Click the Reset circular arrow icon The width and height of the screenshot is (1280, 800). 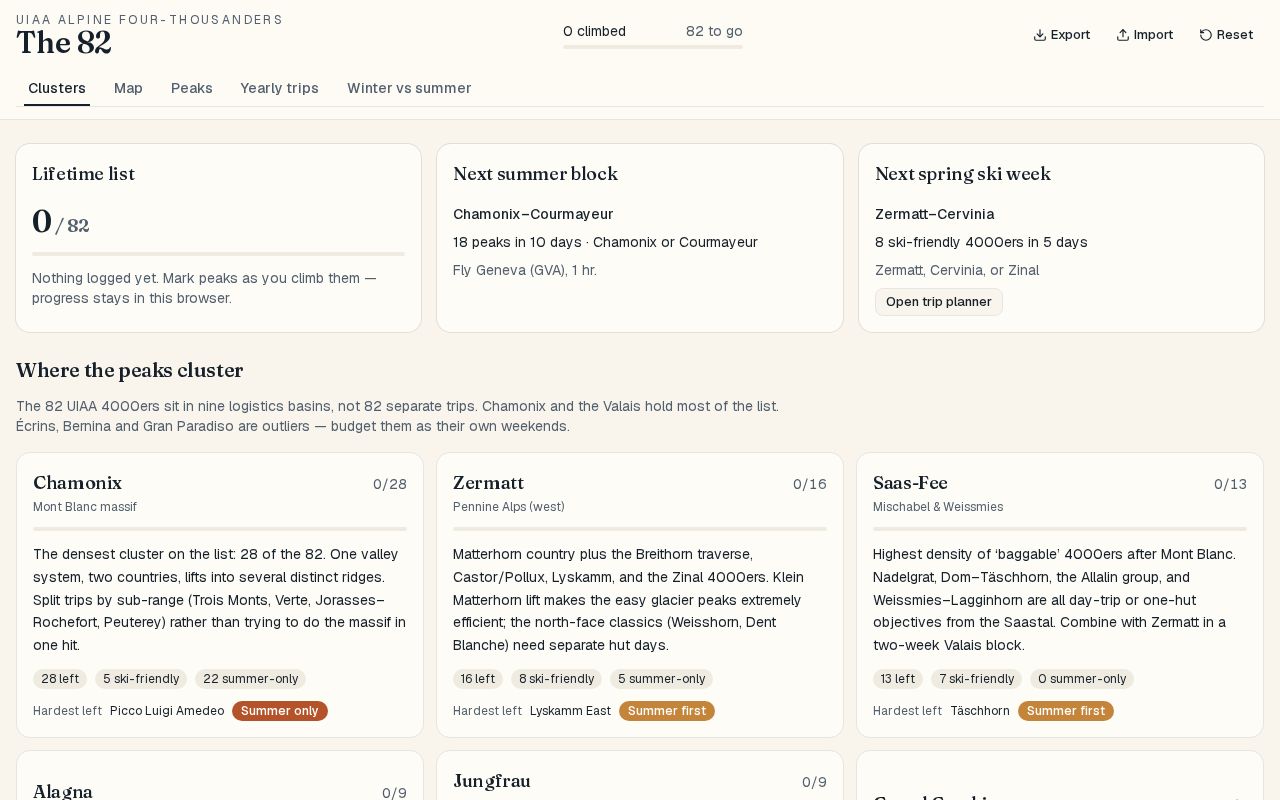[1206, 35]
